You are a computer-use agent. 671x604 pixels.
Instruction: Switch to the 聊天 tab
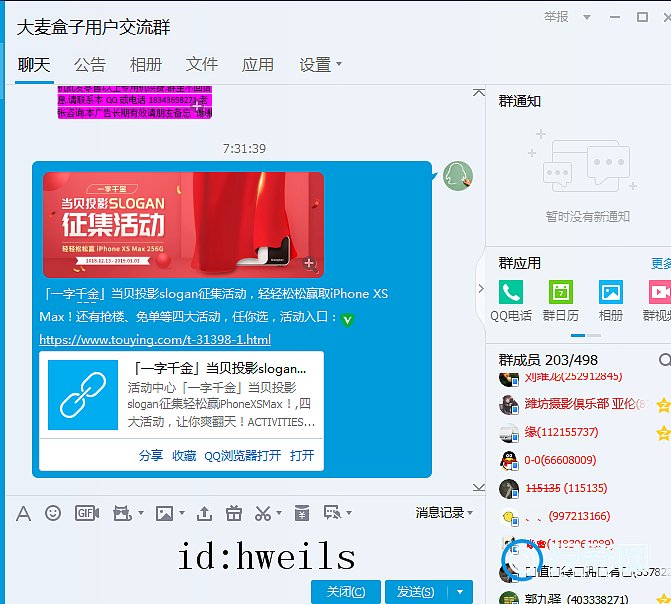click(34, 65)
